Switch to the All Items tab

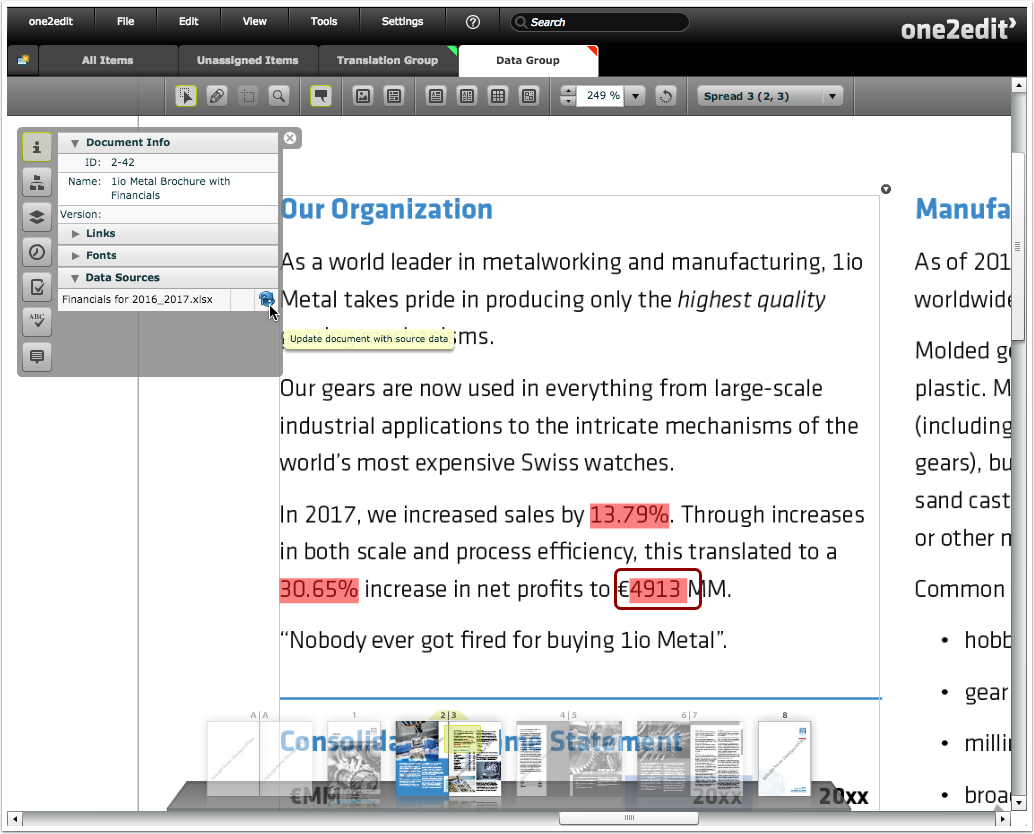(107, 60)
